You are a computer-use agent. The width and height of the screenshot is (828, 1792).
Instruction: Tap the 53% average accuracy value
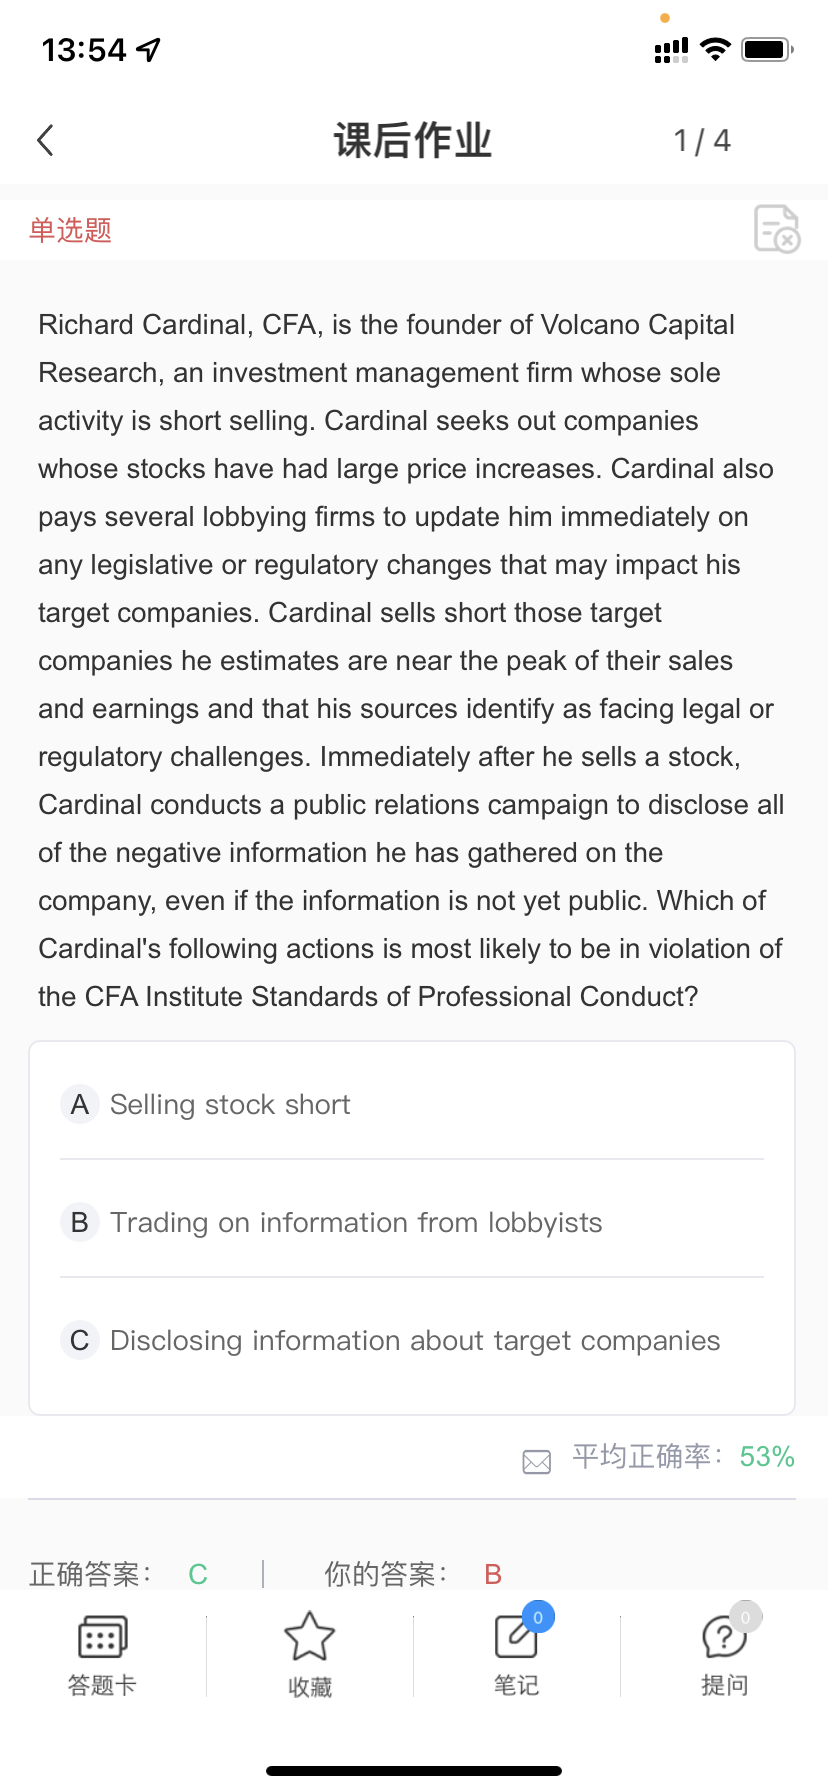(767, 1457)
